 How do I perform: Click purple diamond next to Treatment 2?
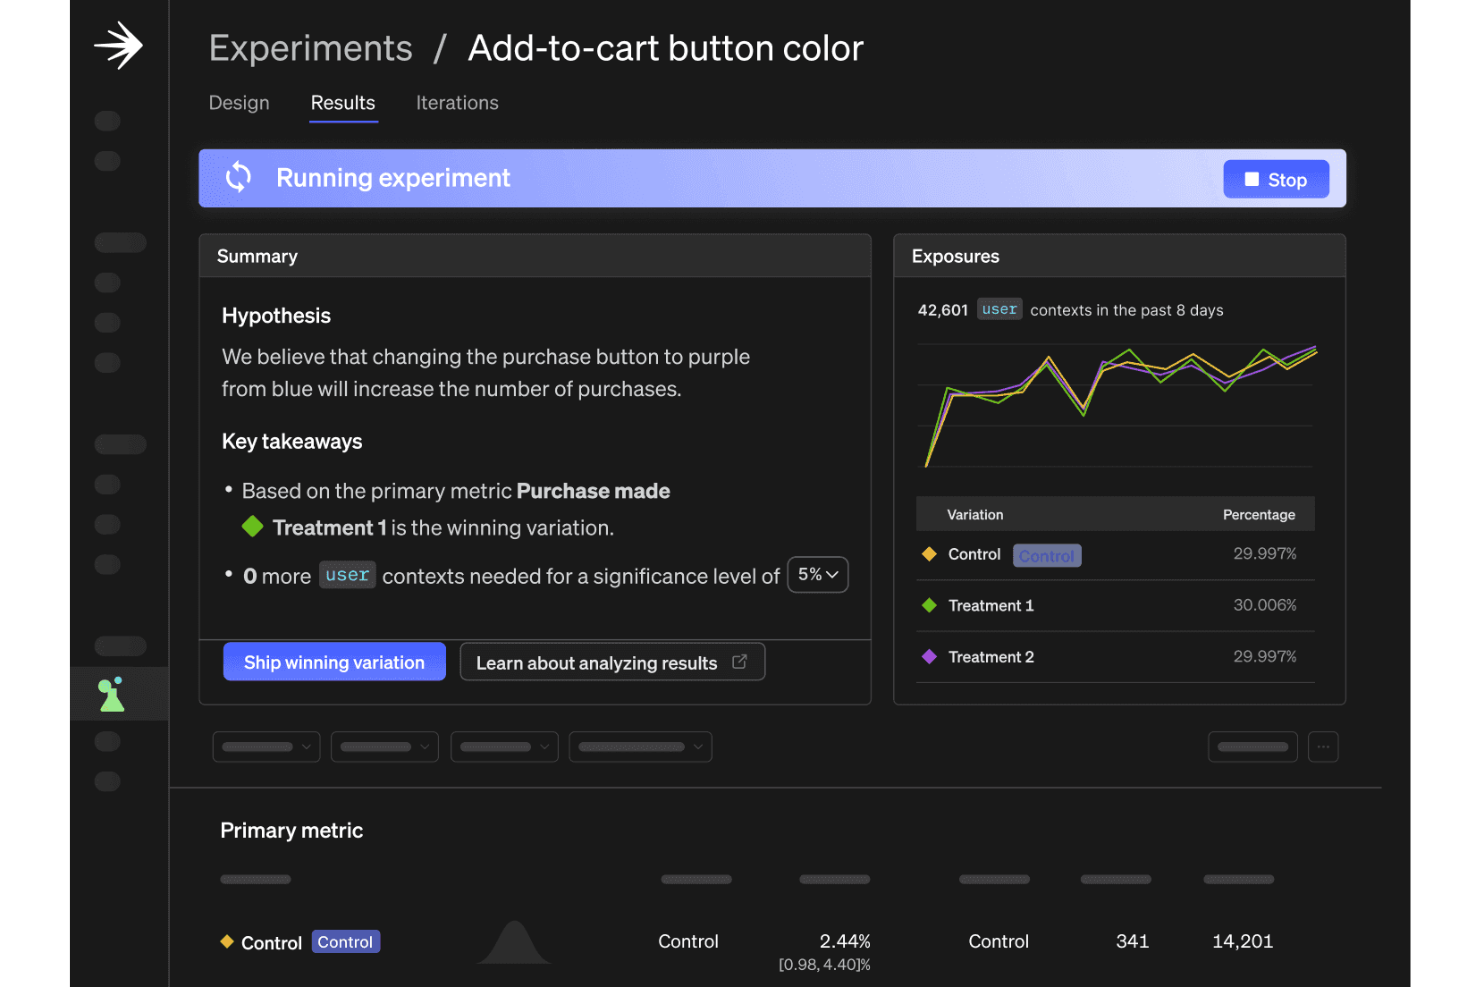929,657
